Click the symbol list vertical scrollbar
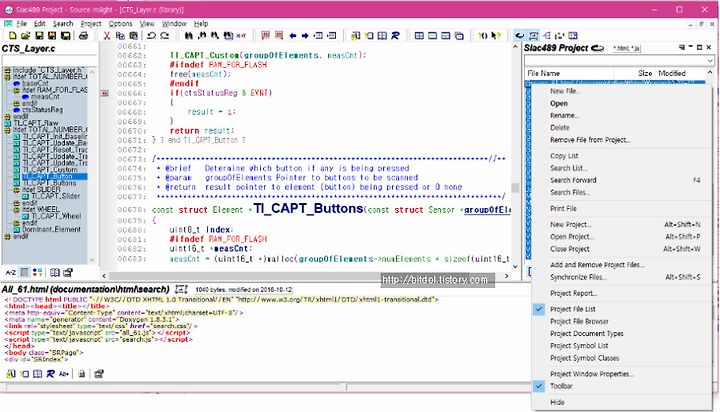The image size is (720, 412). pyautogui.click(x=92, y=166)
